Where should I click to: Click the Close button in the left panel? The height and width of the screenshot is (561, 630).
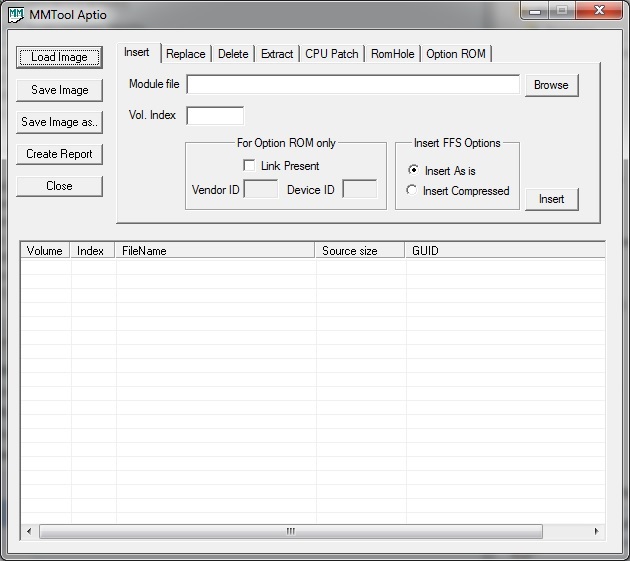[59, 186]
